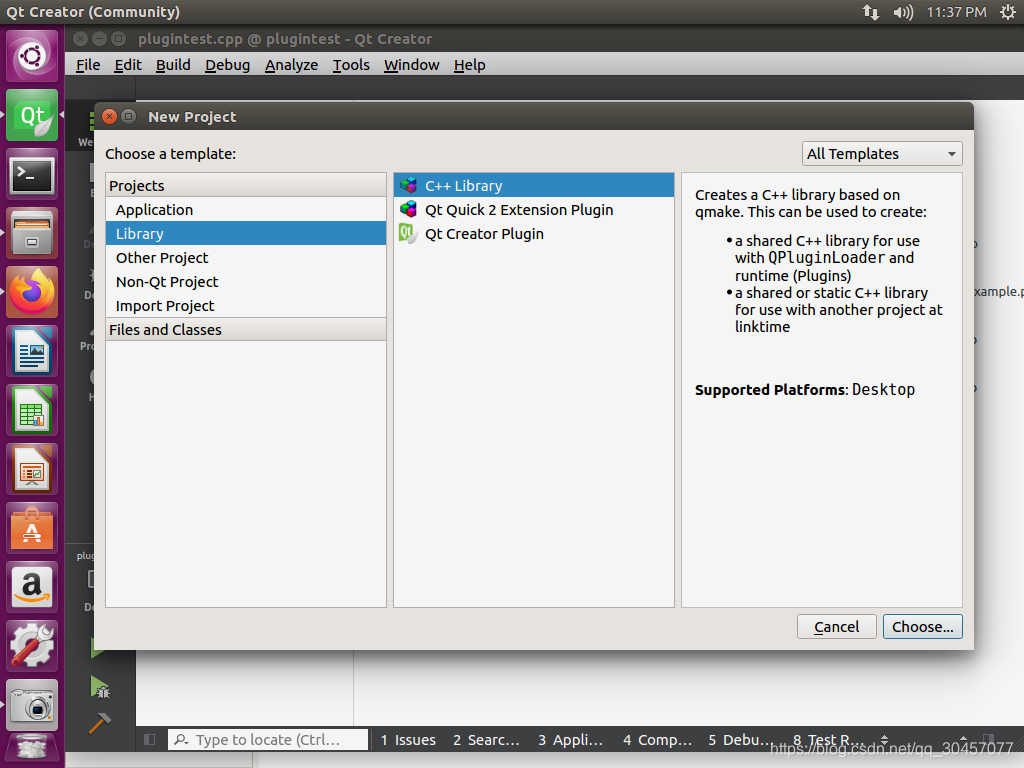Open the File menu
The width and height of the screenshot is (1024, 768).
(88, 65)
